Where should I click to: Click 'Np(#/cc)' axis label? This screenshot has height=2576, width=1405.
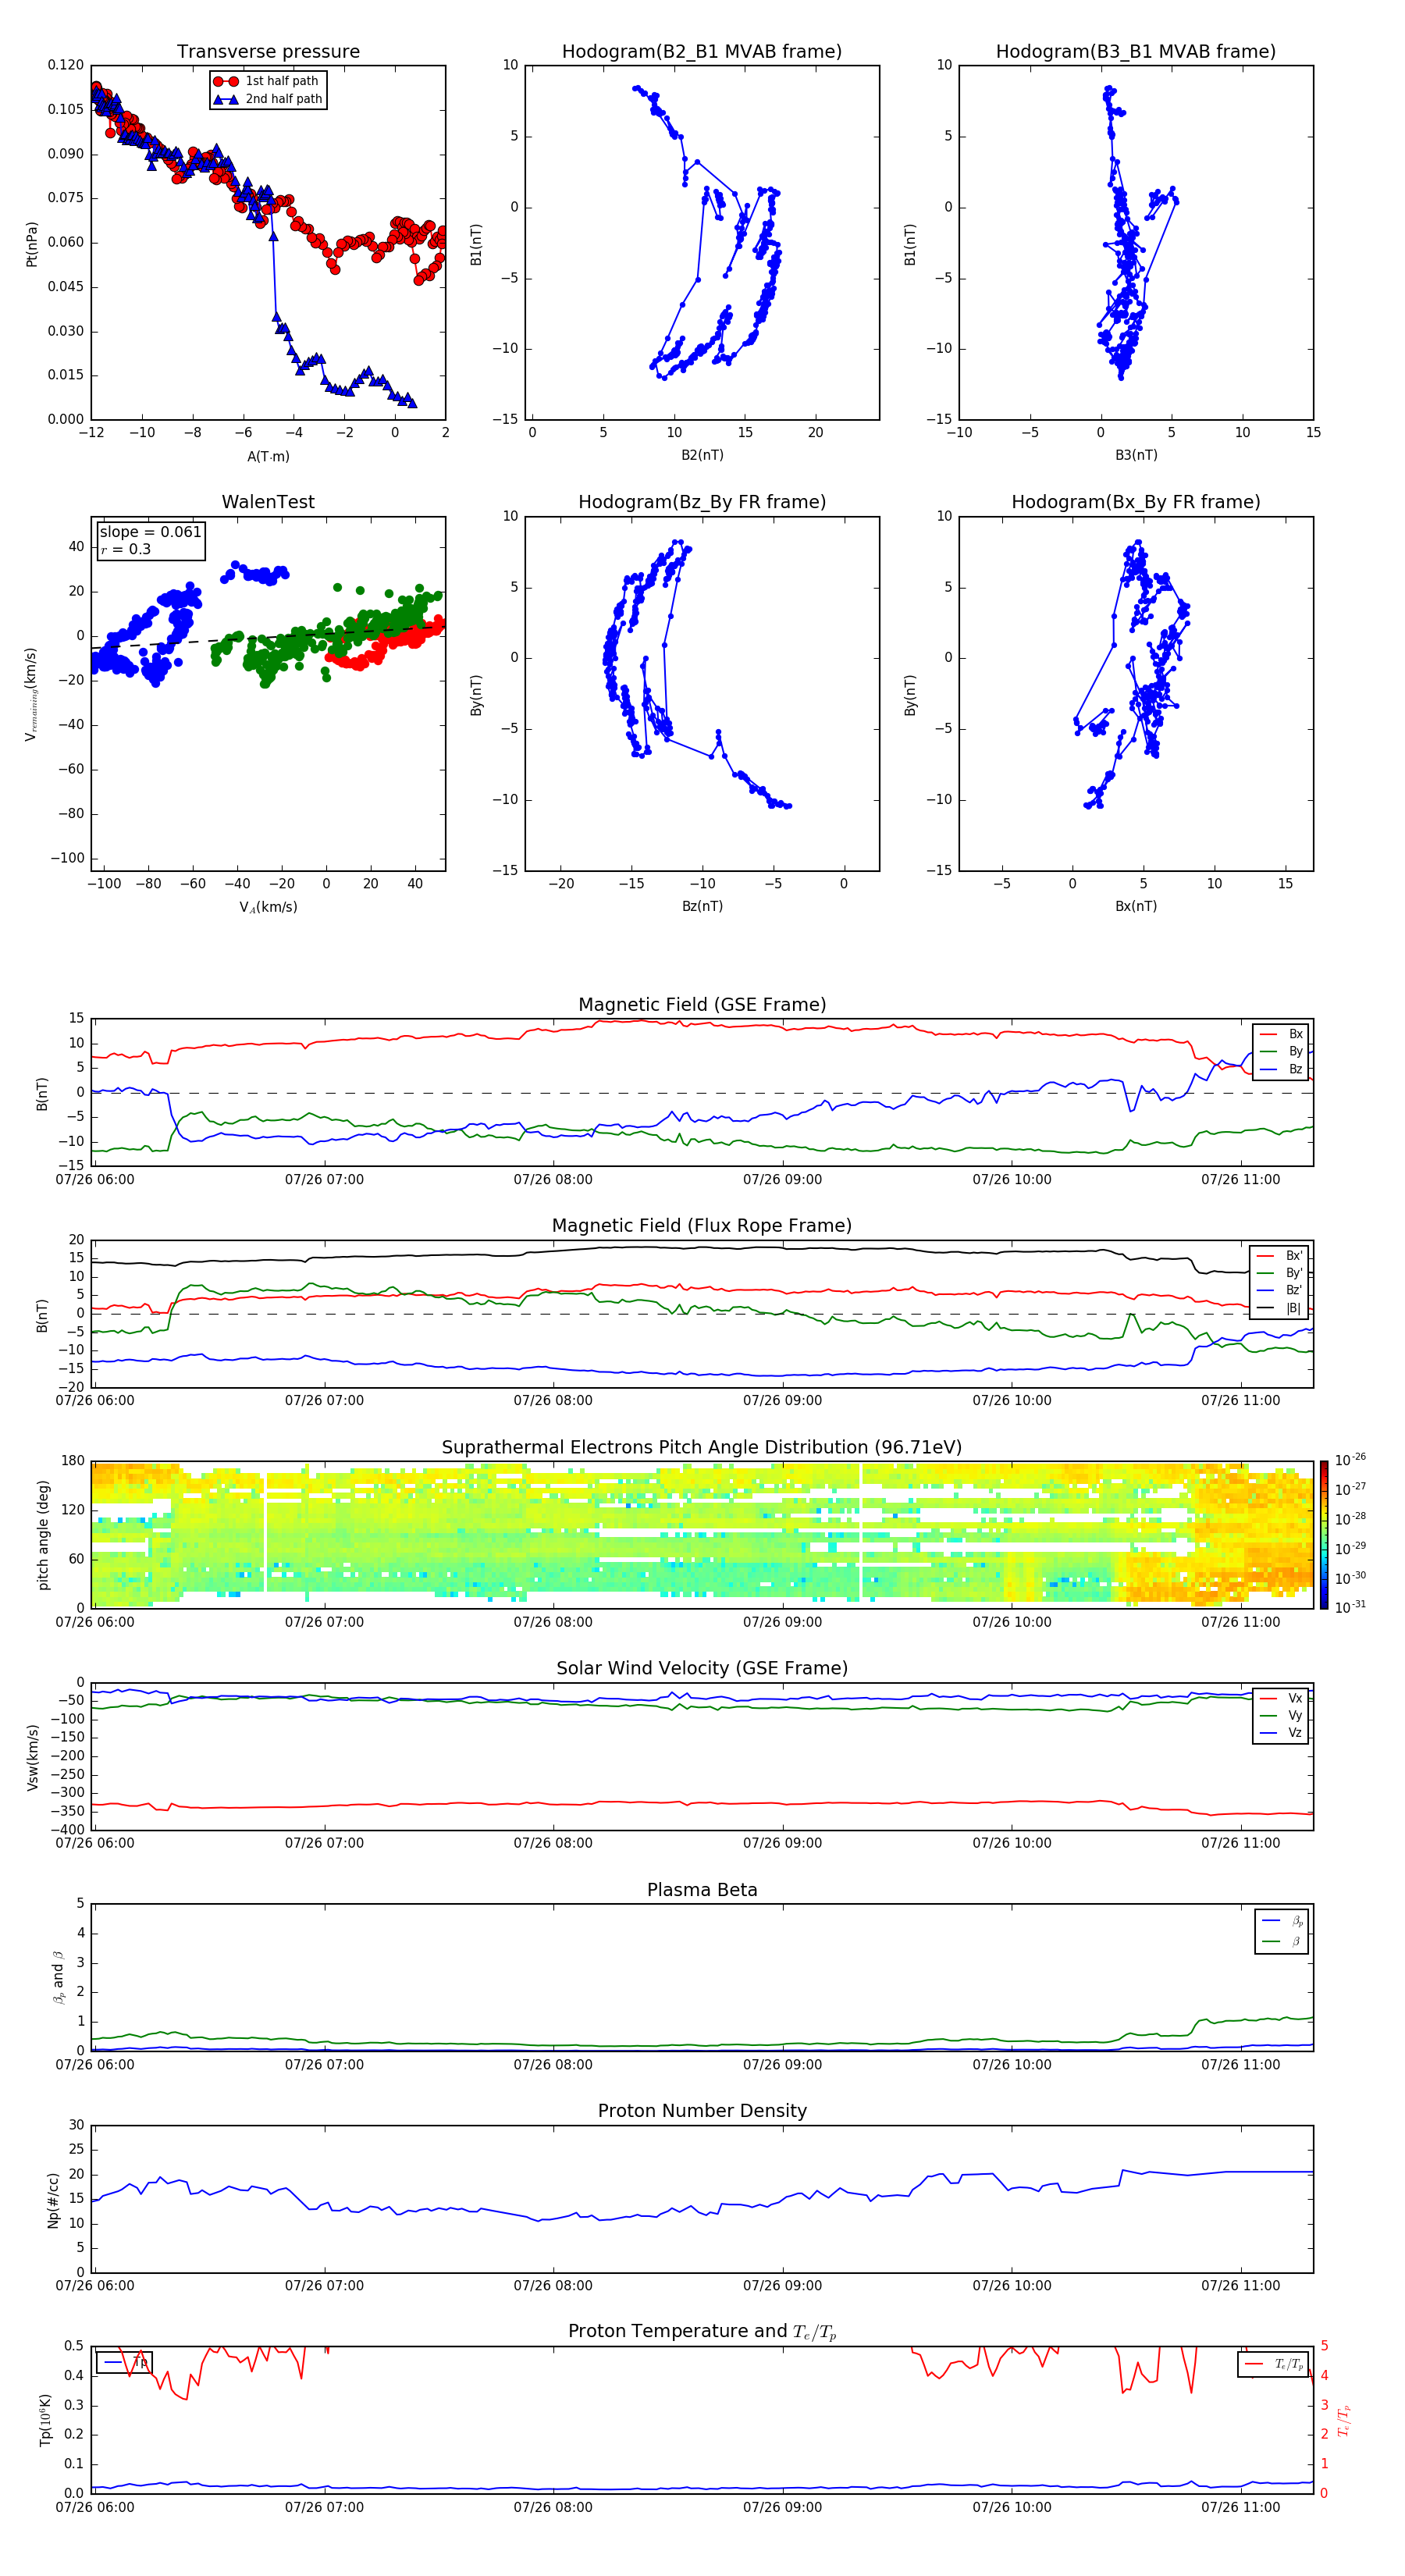tap(53, 2199)
